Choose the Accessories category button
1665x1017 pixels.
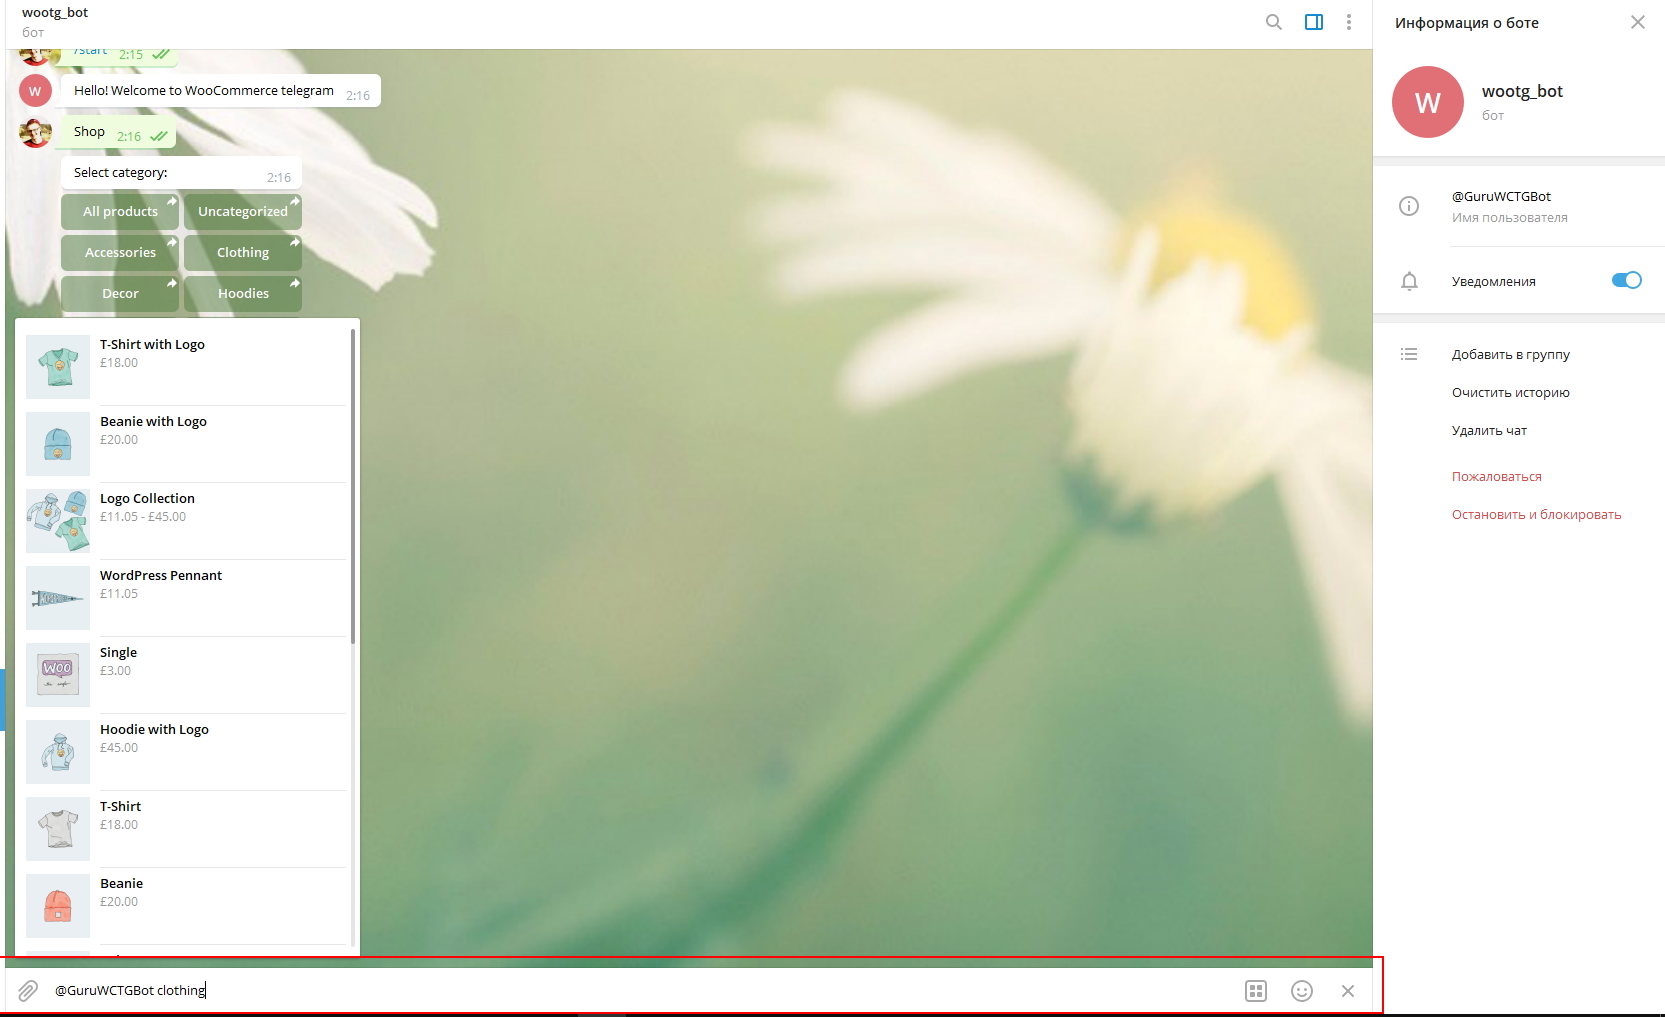120,252
